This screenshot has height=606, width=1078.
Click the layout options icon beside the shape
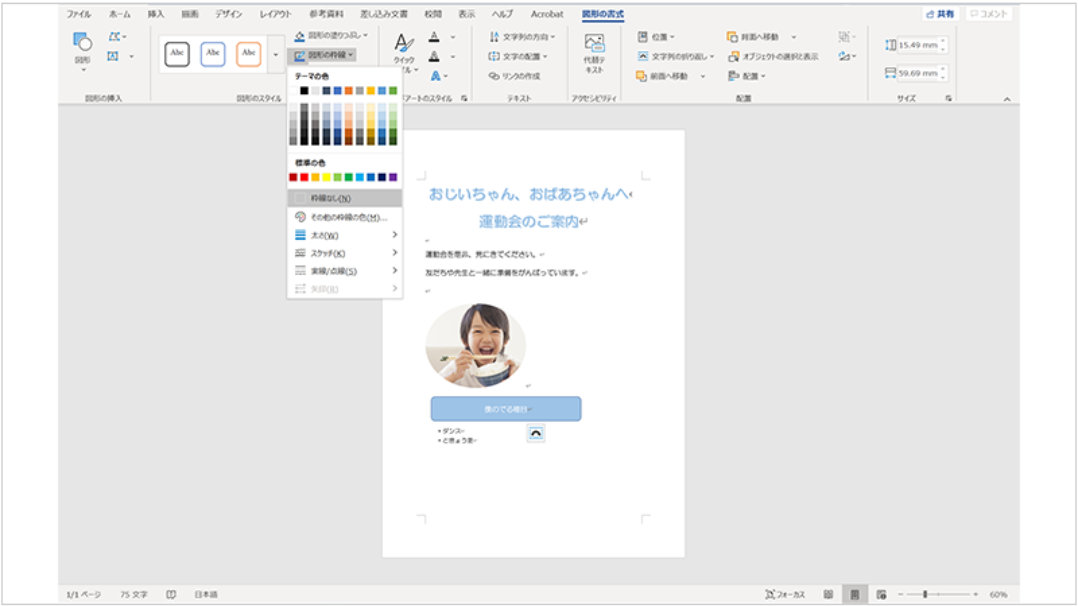(536, 433)
